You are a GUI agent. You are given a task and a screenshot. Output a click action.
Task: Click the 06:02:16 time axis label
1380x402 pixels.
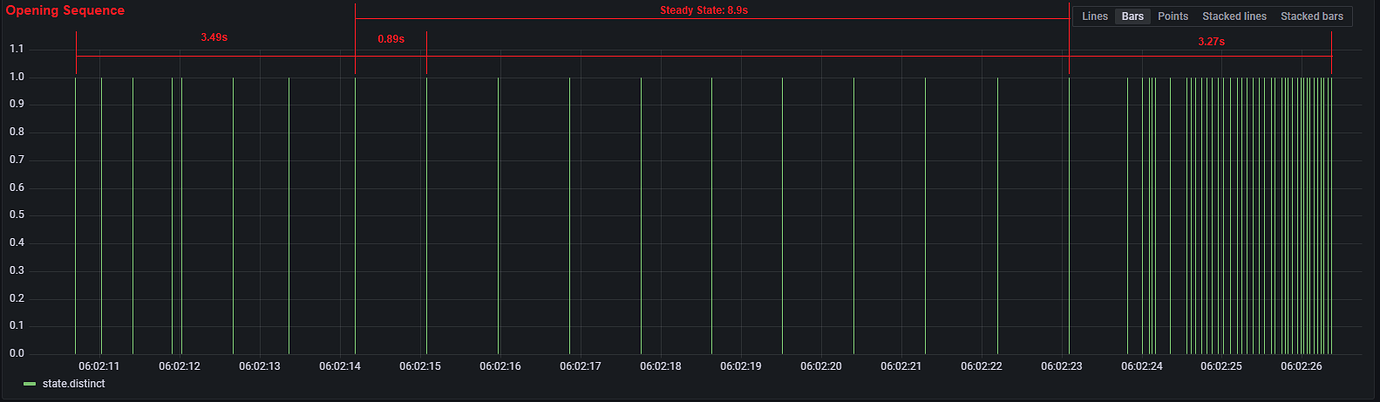(500, 366)
